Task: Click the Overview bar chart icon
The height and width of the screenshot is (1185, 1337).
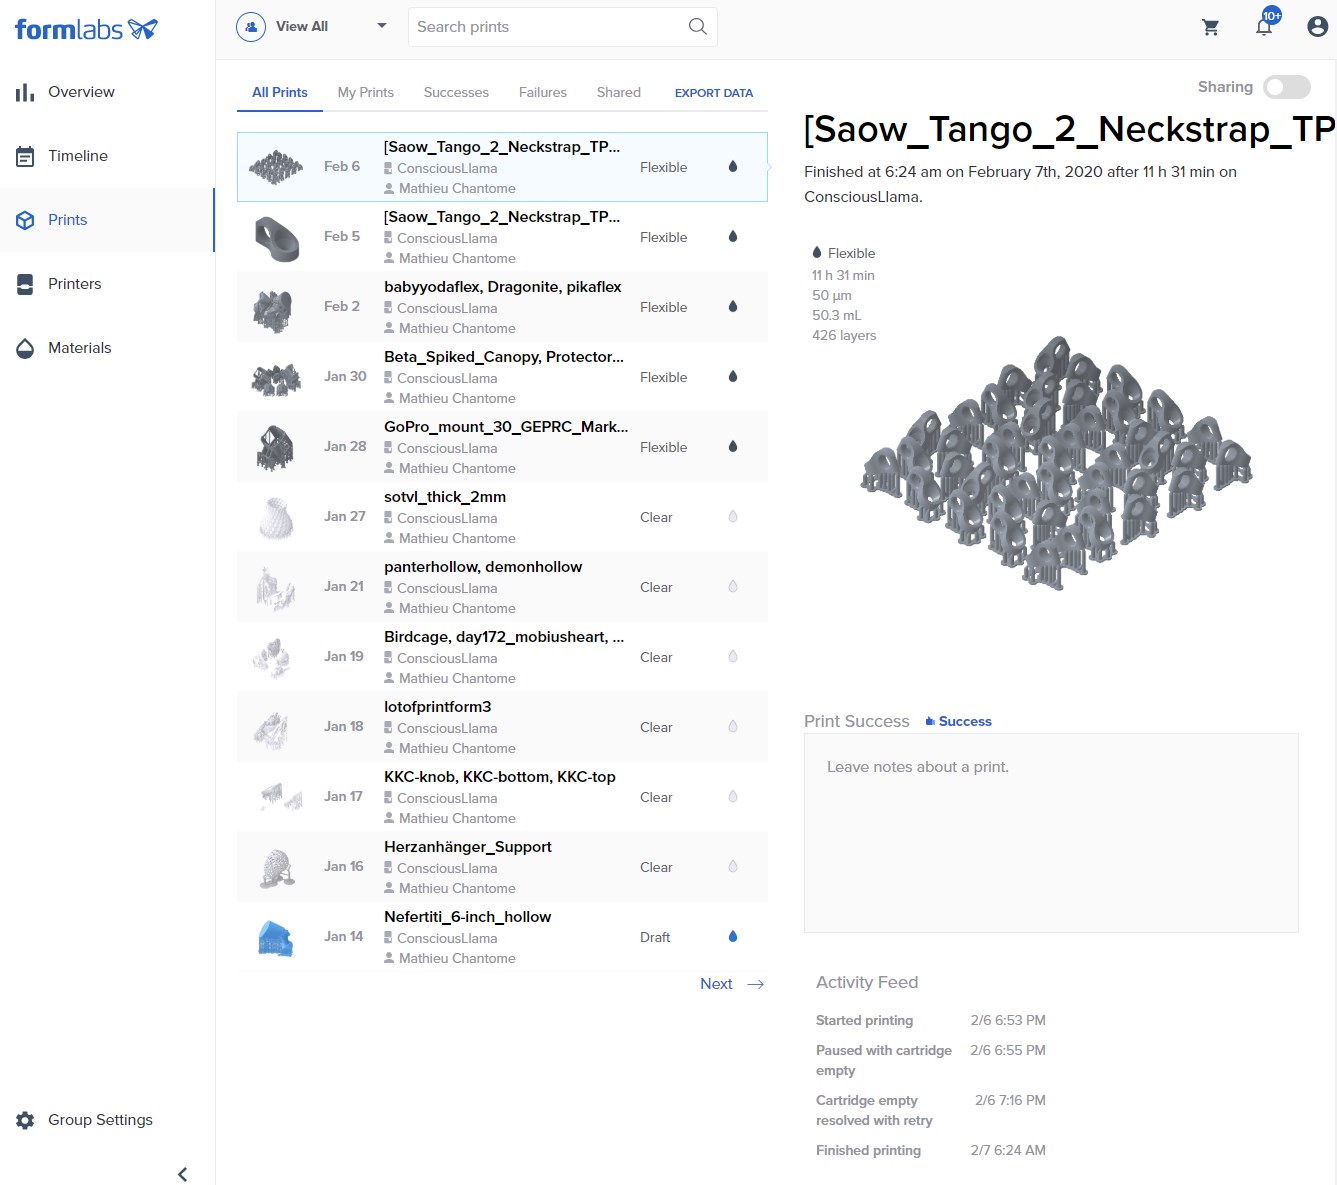Action: 25,93
